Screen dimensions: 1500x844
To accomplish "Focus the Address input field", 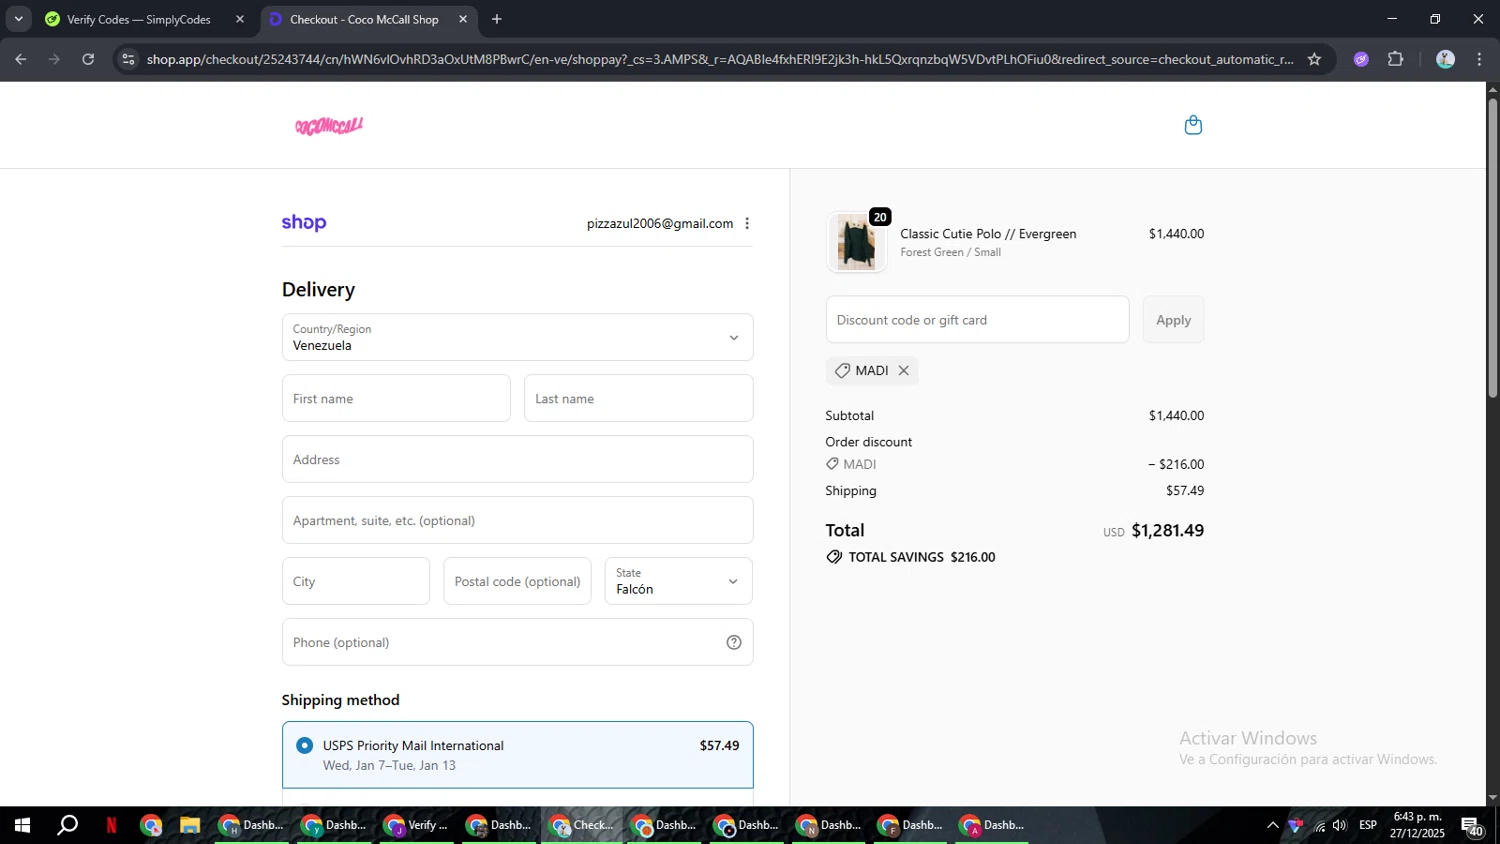I will [x=518, y=459].
